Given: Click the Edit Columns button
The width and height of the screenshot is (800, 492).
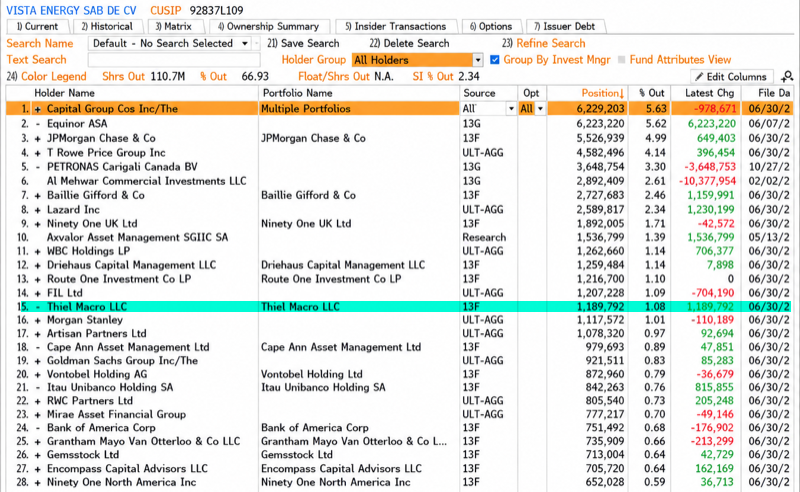Looking at the screenshot, I should coord(732,77).
